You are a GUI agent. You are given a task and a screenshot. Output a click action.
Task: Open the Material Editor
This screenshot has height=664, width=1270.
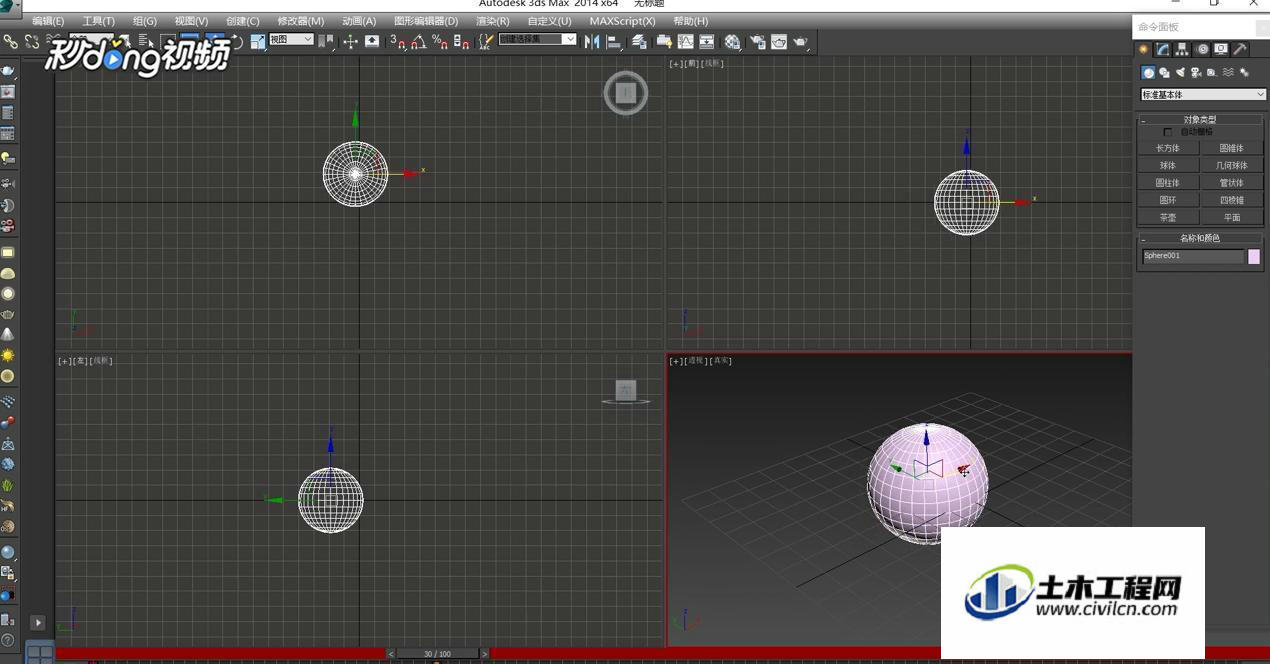pyautogui.click(x=733, y=41)
